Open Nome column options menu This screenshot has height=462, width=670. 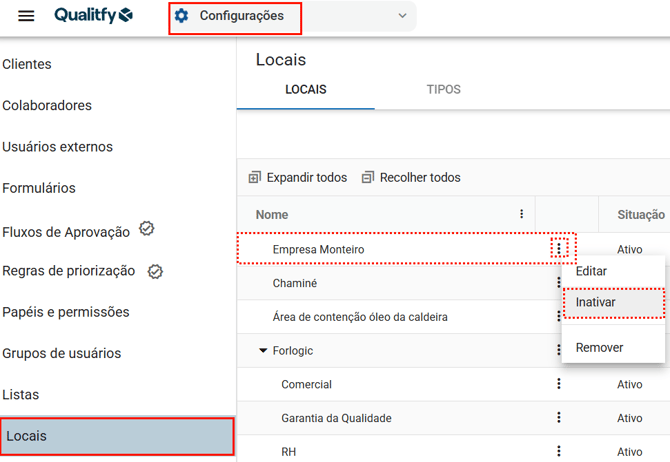tap(521, 214)
